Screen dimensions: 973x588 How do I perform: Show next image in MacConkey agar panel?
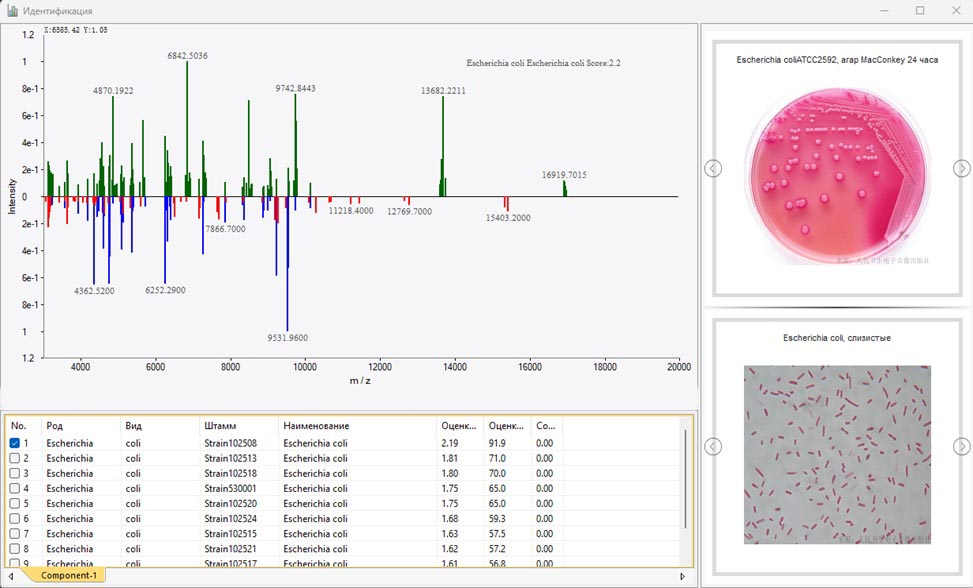pos(961,168)
